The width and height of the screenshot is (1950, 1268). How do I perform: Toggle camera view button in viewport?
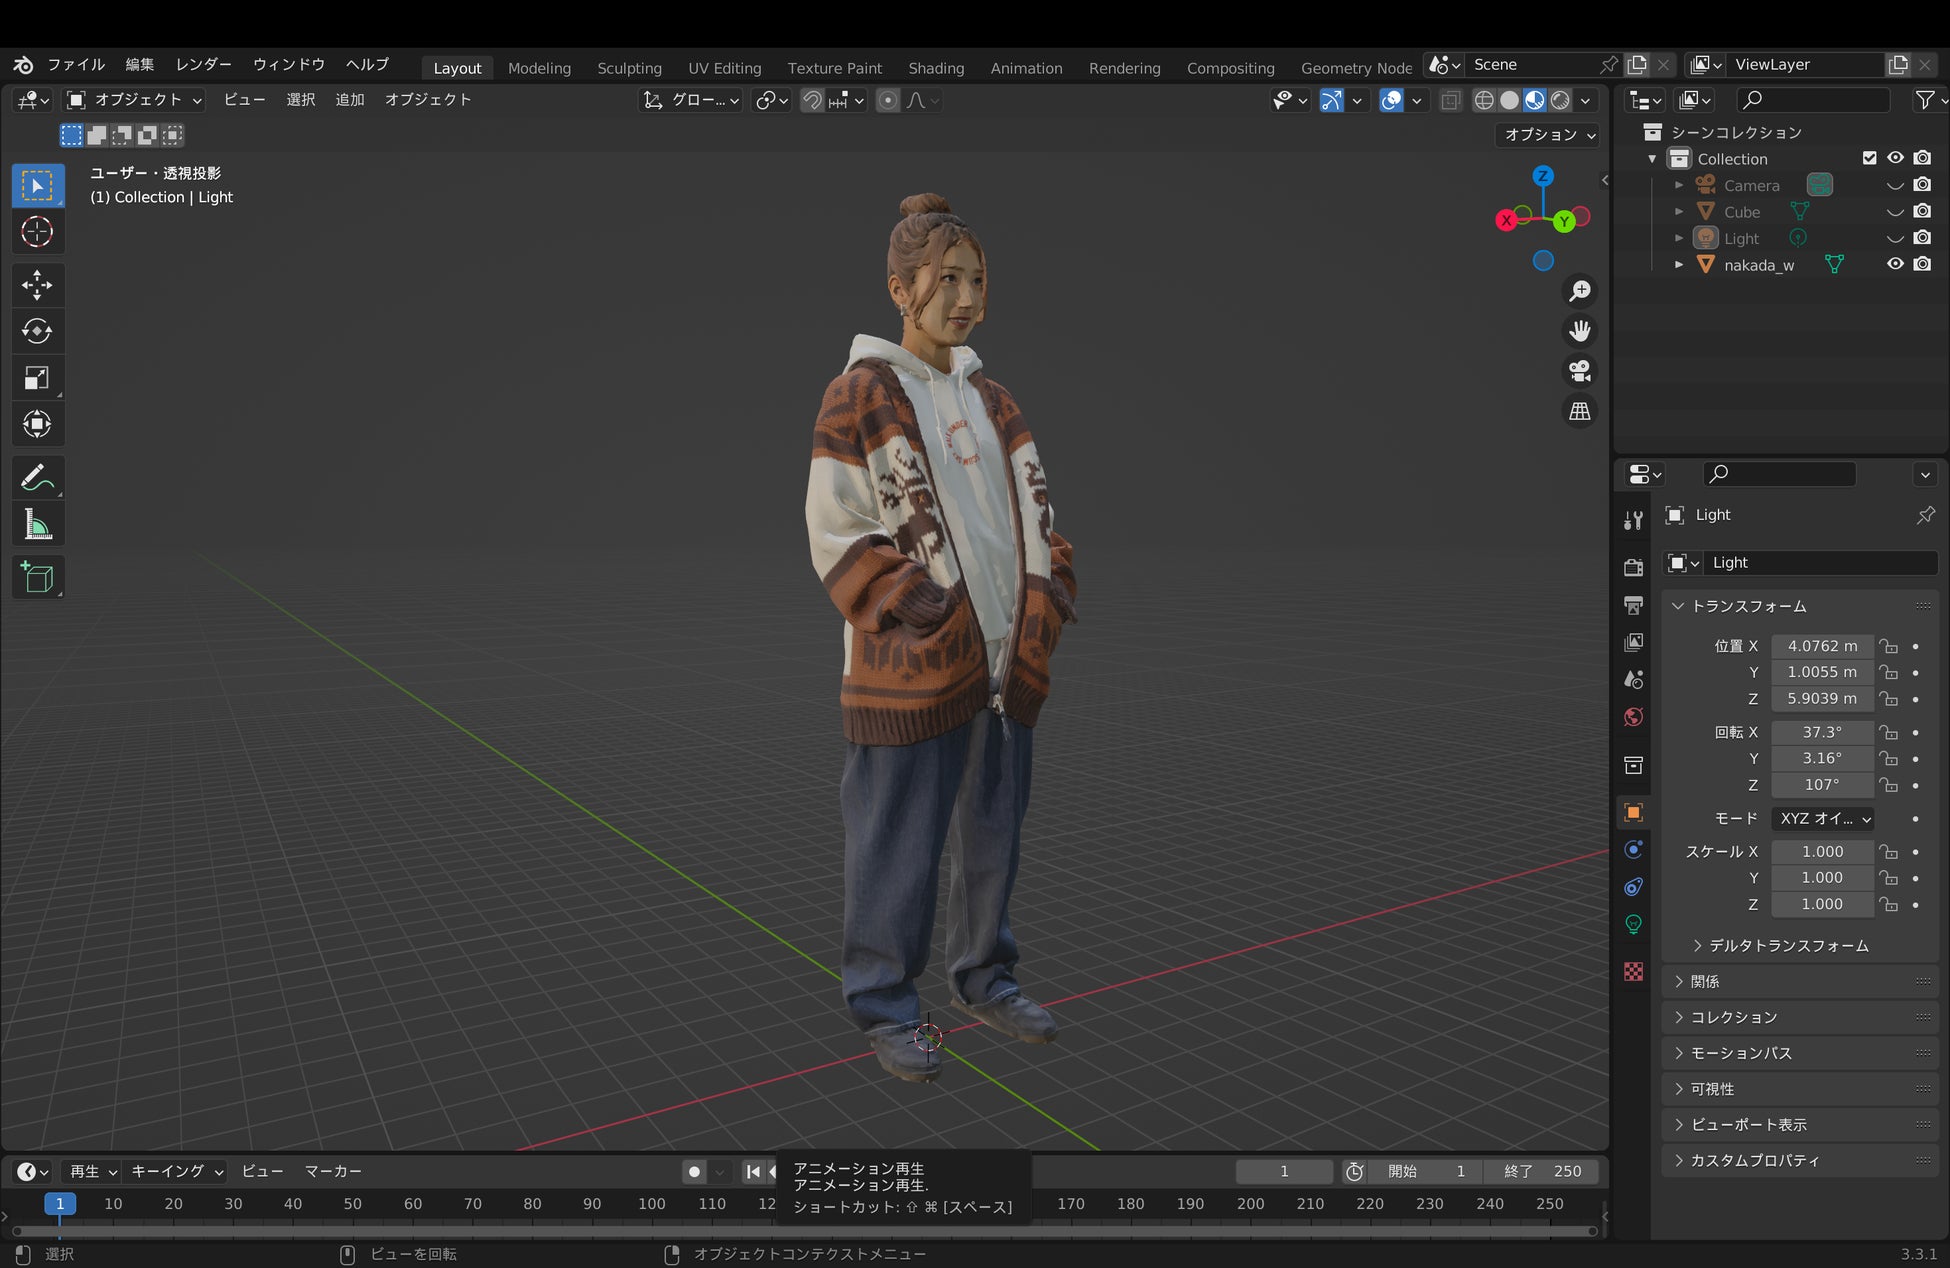coord(1580,371)
